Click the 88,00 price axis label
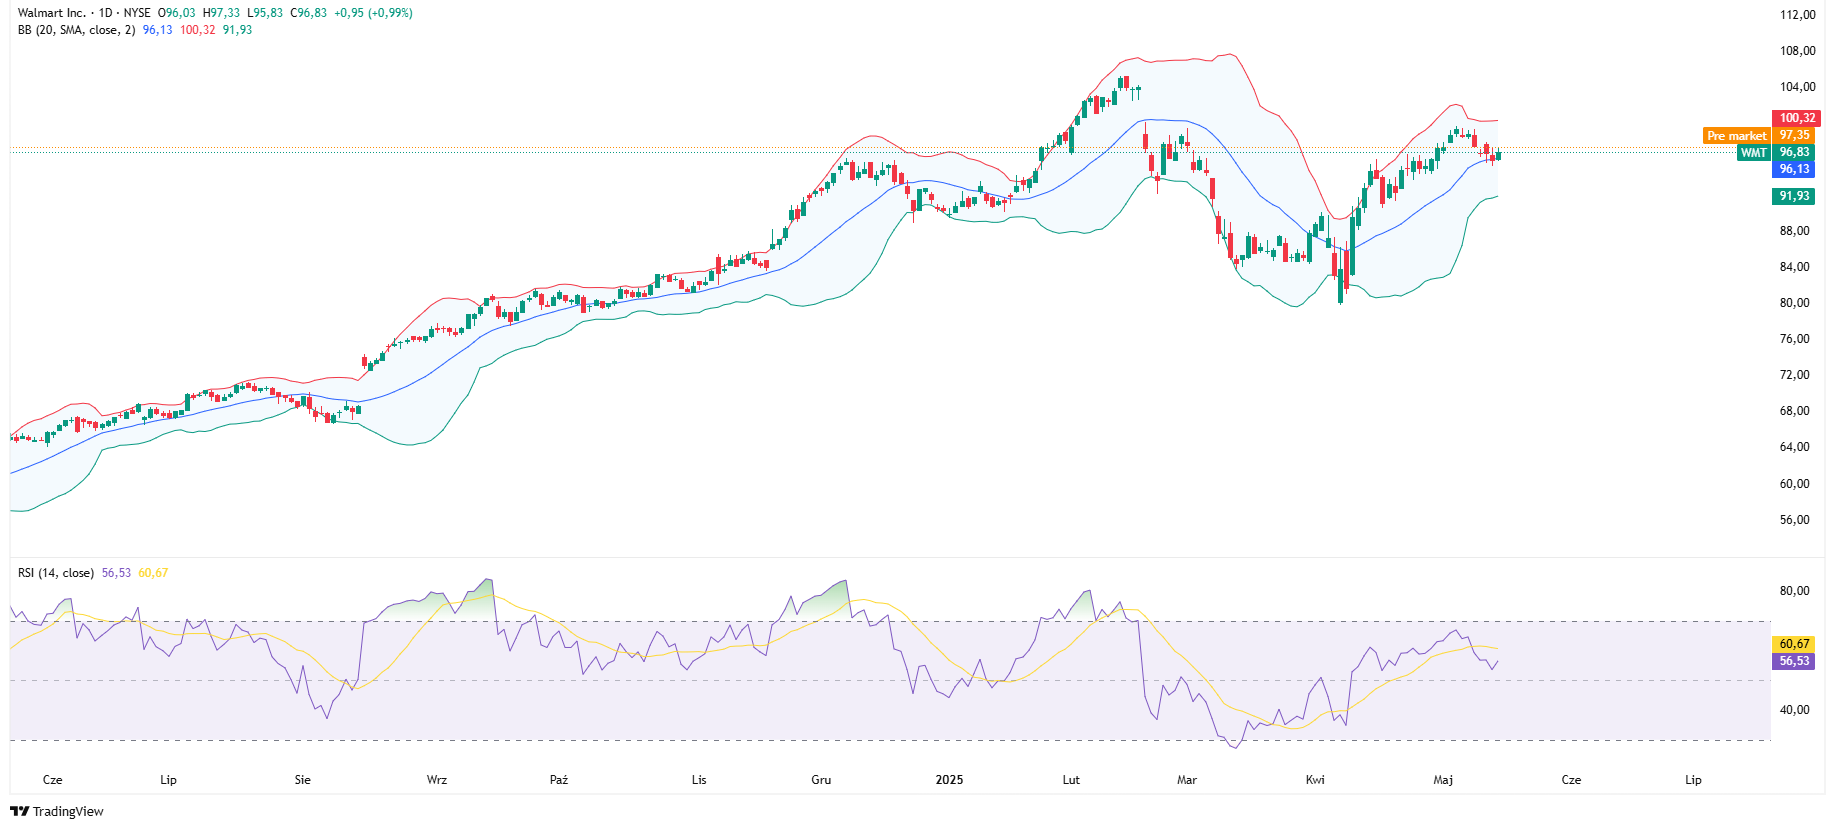Viewport: 1835px width, 829px height. 1794,231
